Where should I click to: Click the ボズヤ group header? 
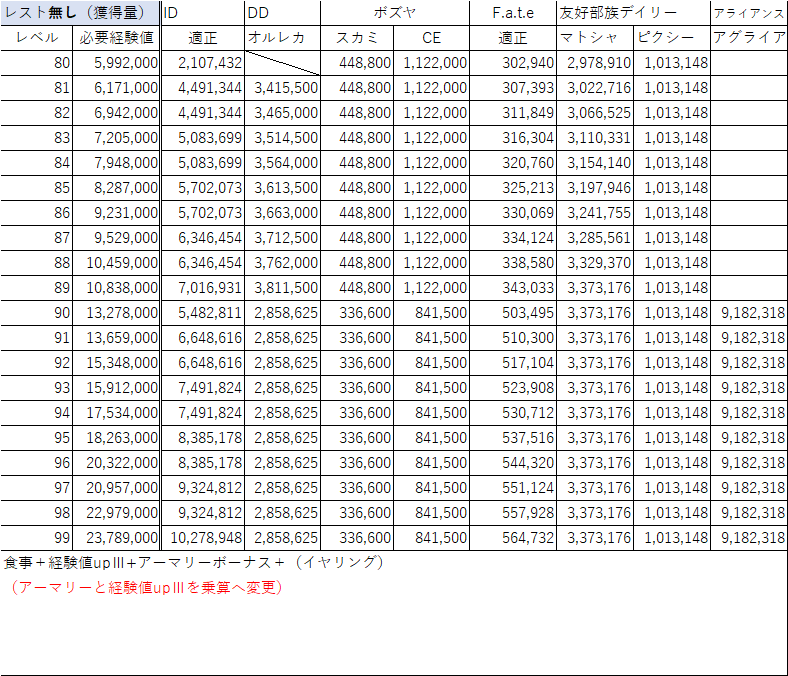coord(395,13)
